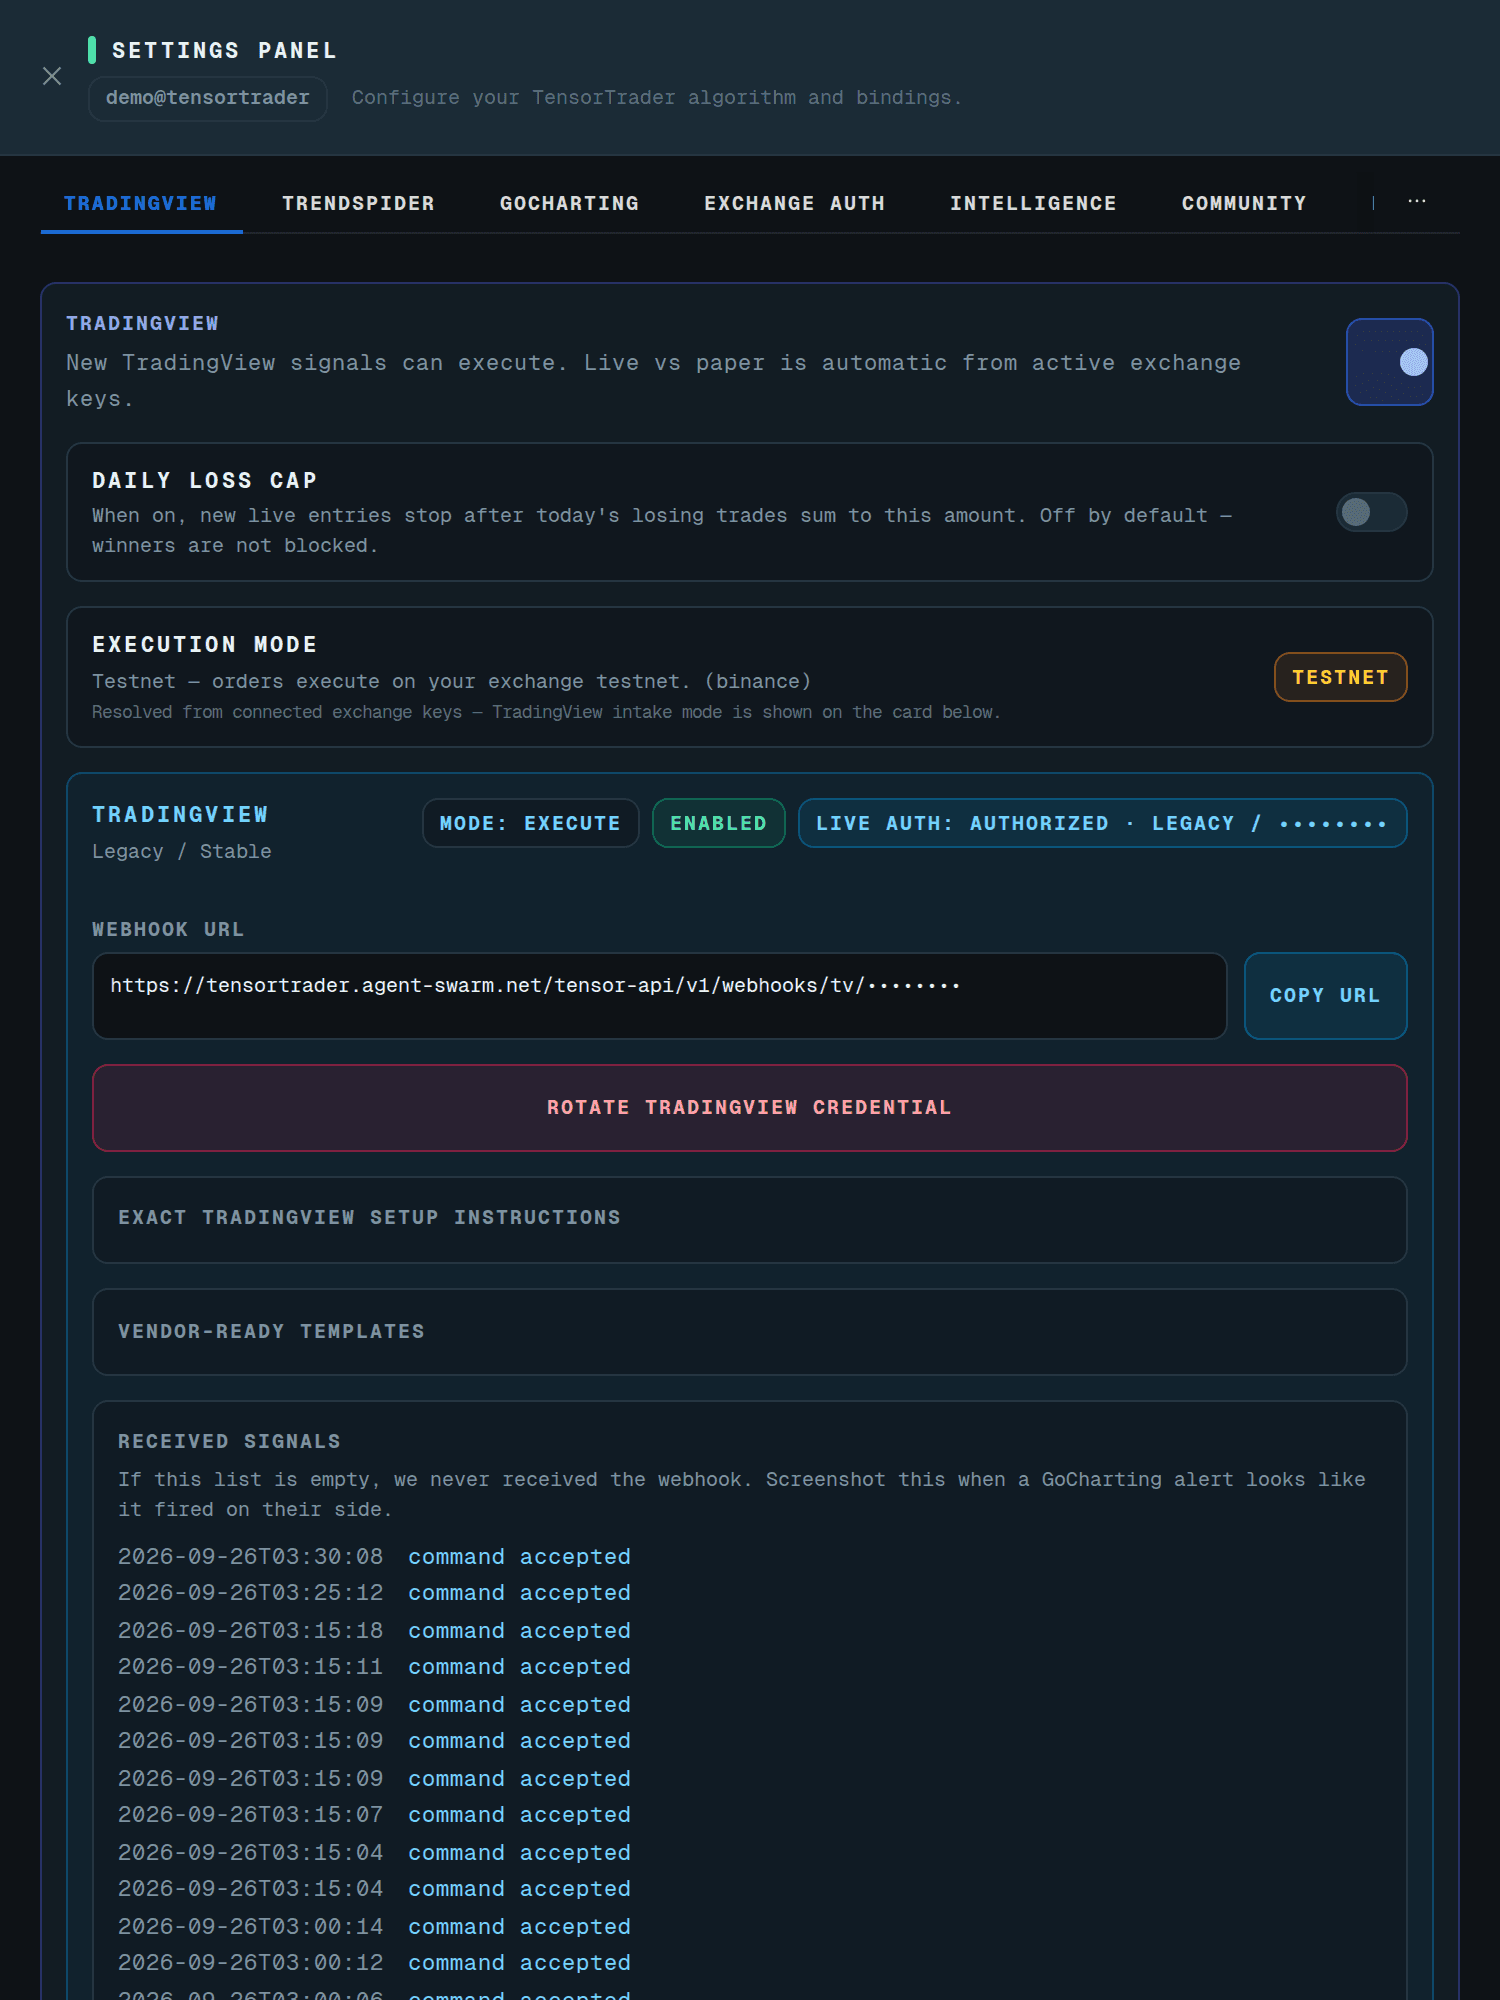Click the Mode: Execute pill

tap(530, 823)
